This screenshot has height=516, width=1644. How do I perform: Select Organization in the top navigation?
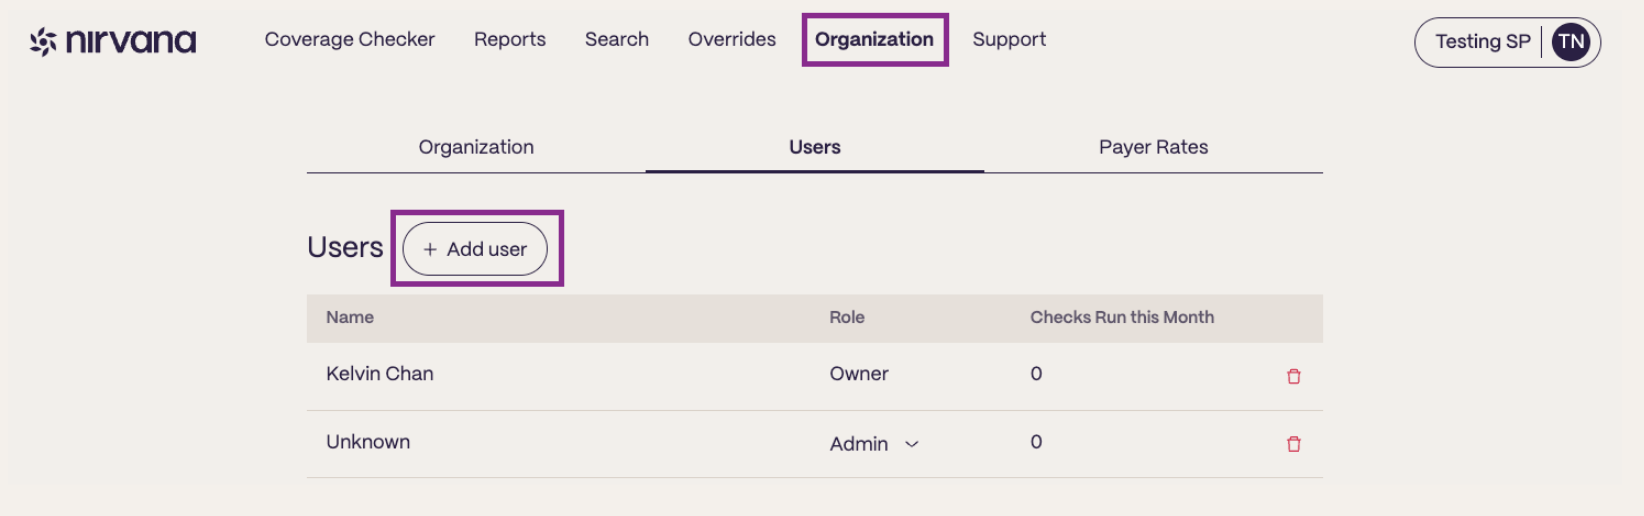click(x=874, y=39)
